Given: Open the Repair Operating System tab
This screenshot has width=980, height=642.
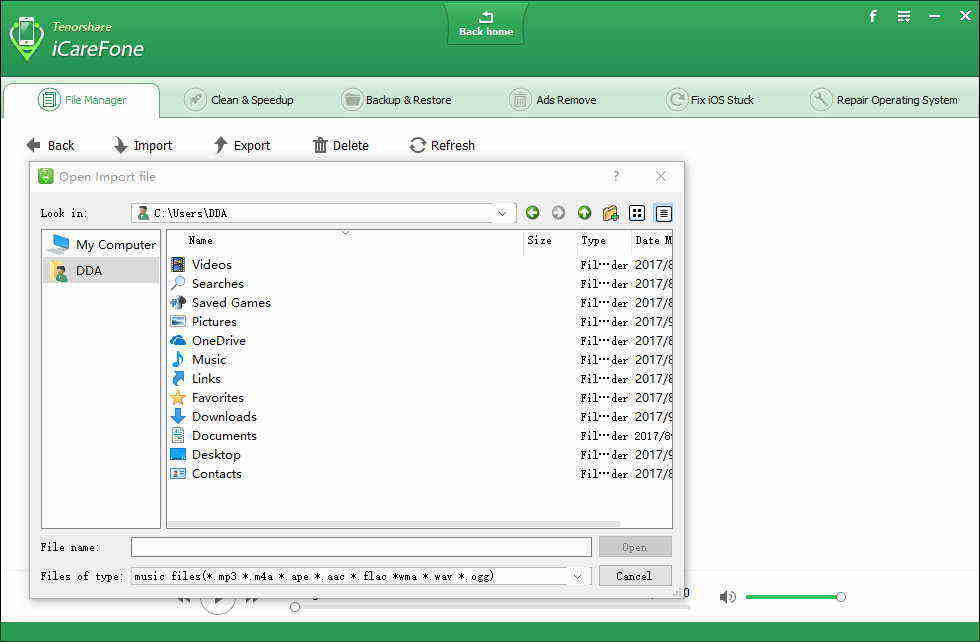Looking at the screenshot, I should (884, 100).
